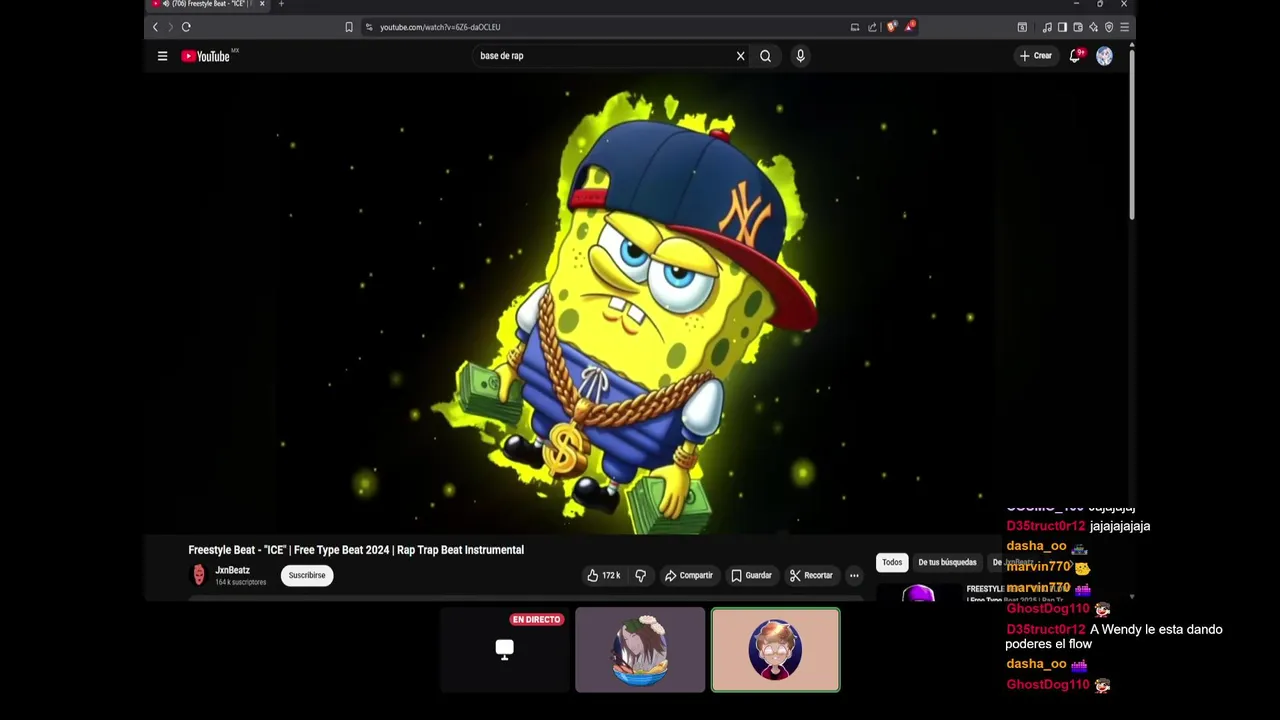Open the YouTube account avatar menu
The height and width of the screenshot is (720, 1280).
1104,56
